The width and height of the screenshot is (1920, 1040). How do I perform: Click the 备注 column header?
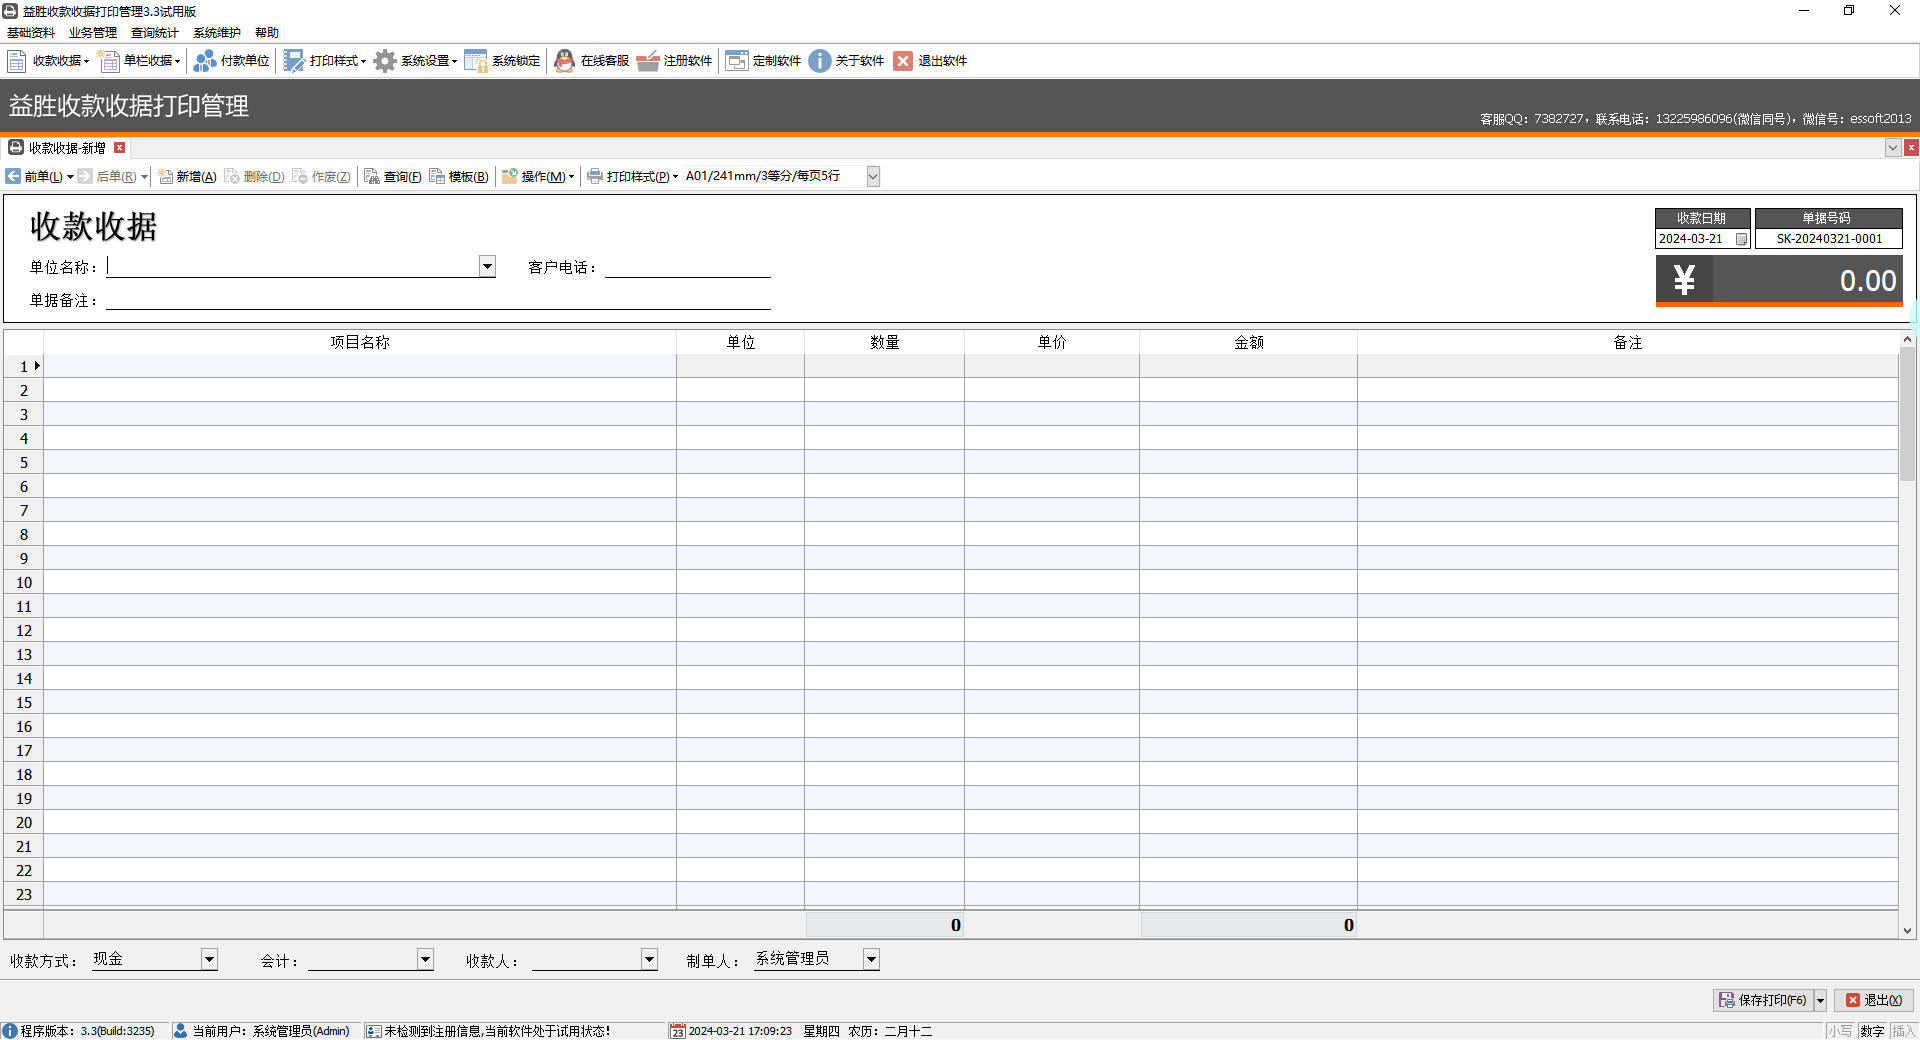coord(1628,342)
